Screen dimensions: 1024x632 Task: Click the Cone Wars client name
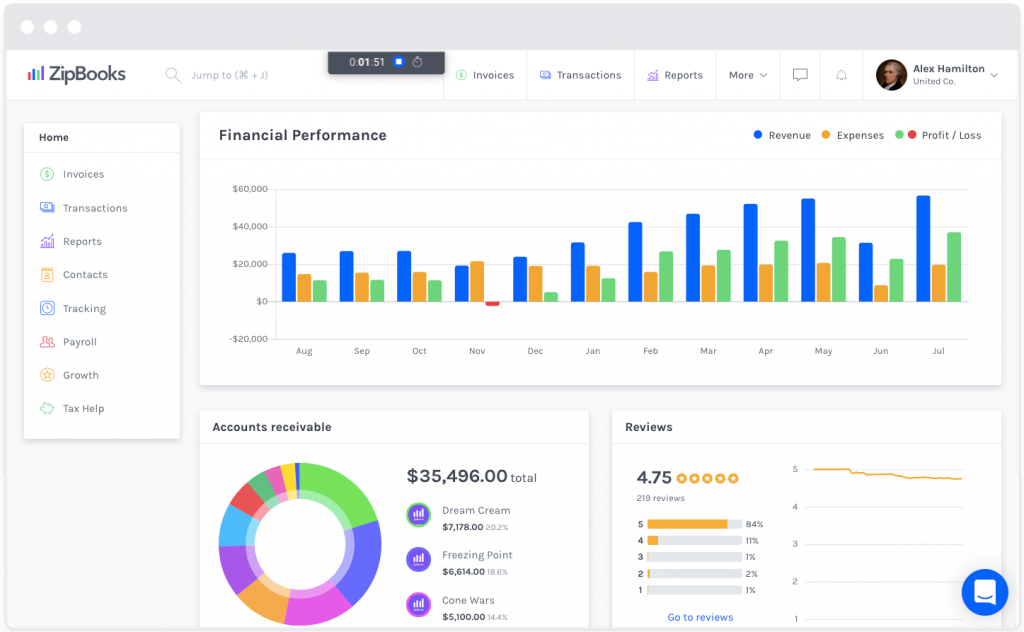[468, 600]
